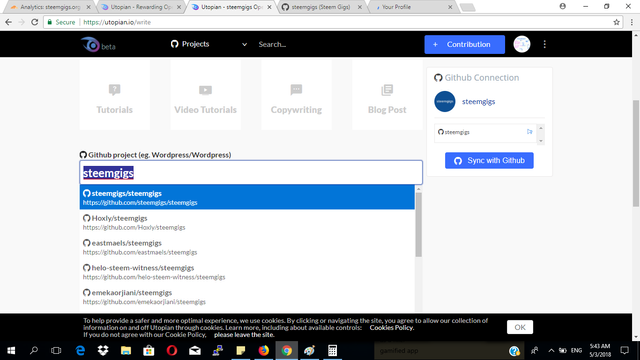This screenshot has width=640, height=360.
Task: Select the Copywriting category card
Action: click(296, 96)
